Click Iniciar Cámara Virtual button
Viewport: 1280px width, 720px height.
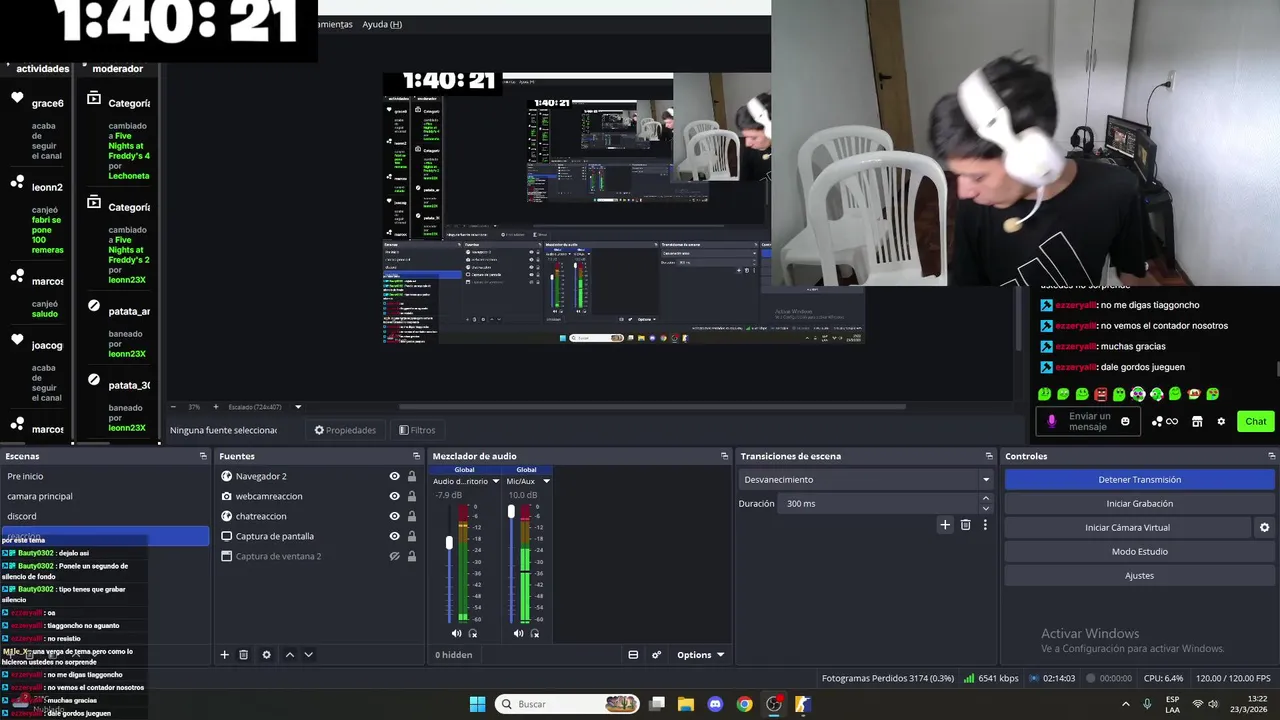coord(1127,528)
